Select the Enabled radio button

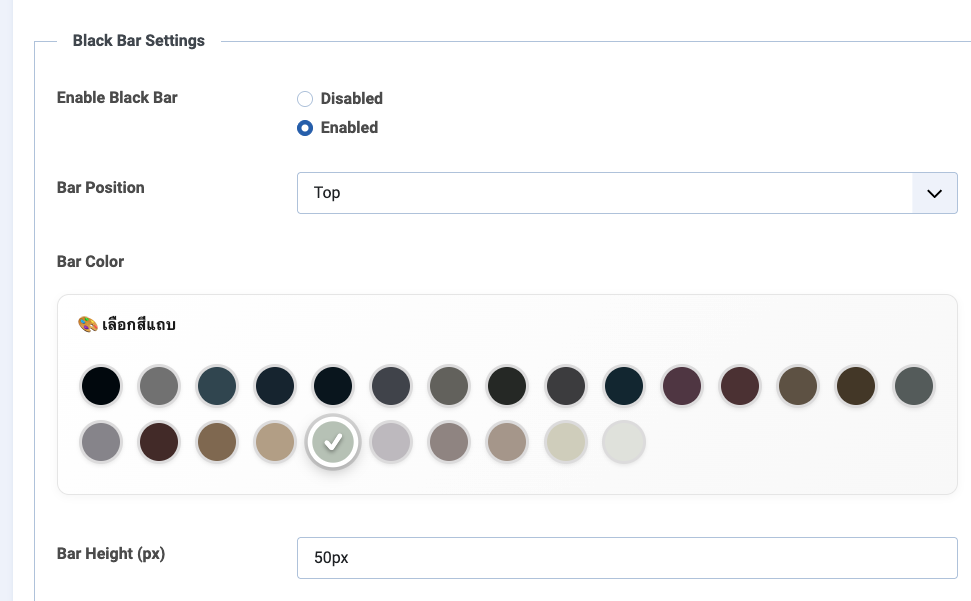coord(305,128)
